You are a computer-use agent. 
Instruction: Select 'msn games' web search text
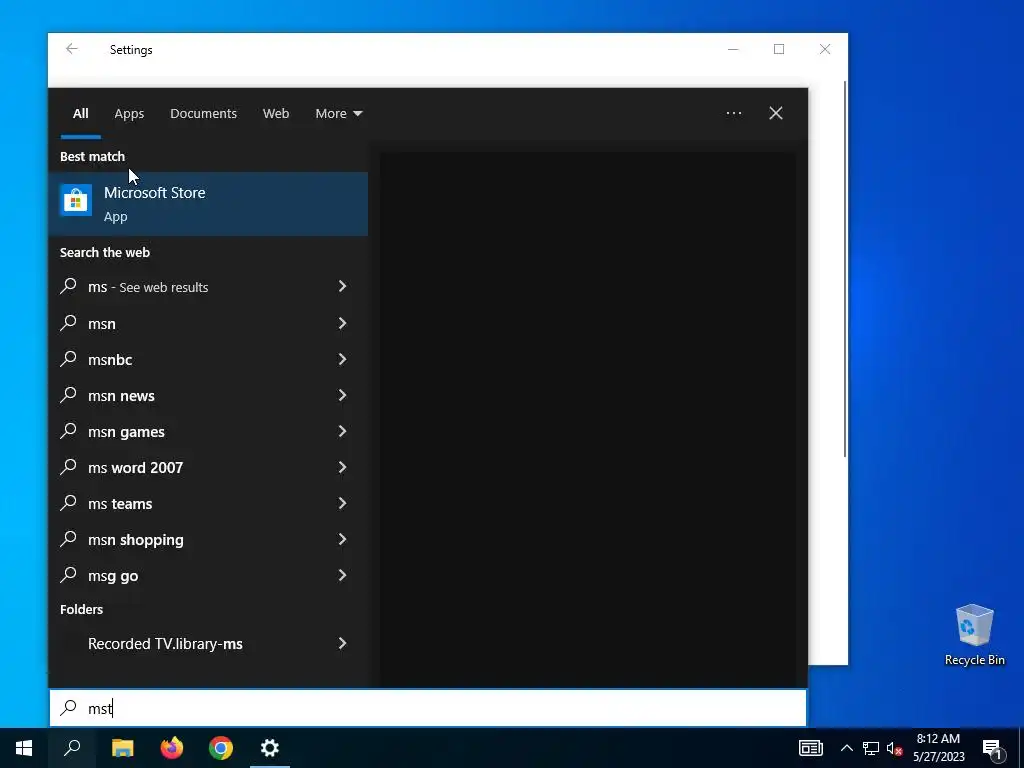[x=126, y=432]
